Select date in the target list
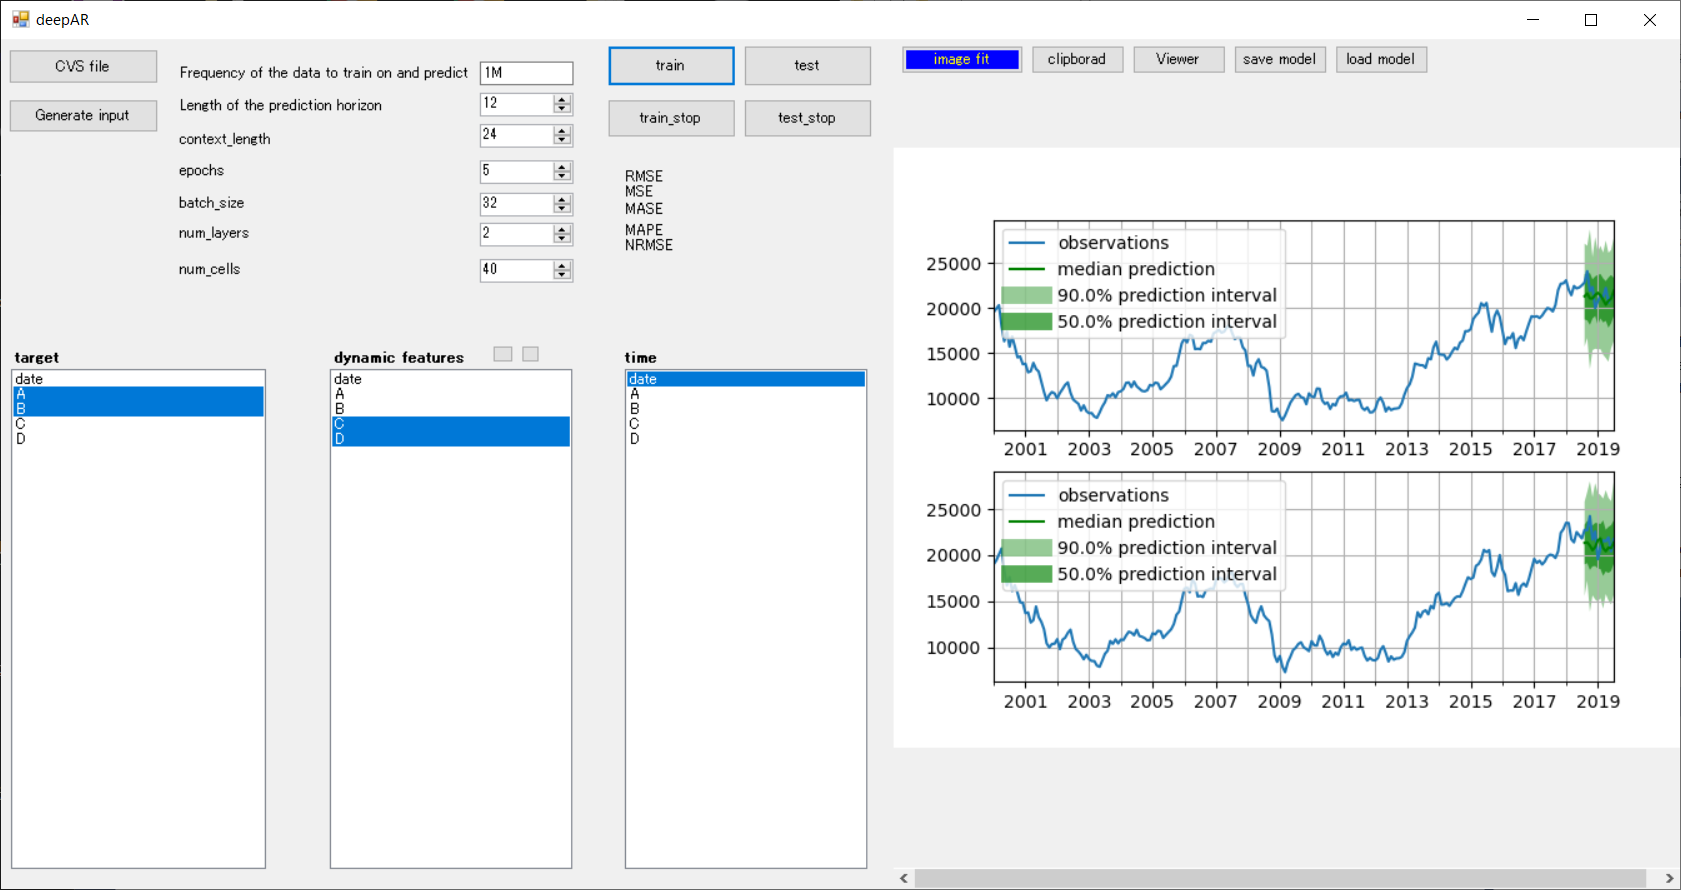Screen dimensions: 1681x890 tap(138, 379)
